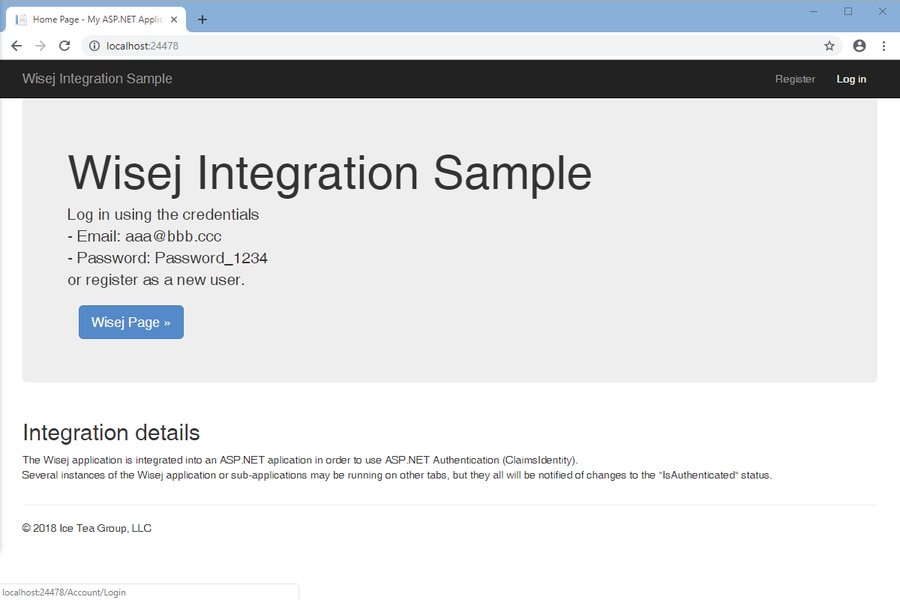The width and height of the screenshot is (900, 600).
Task: Open the Chrome profile account icon
Action: pyautogui.click(x=859, y=46)
